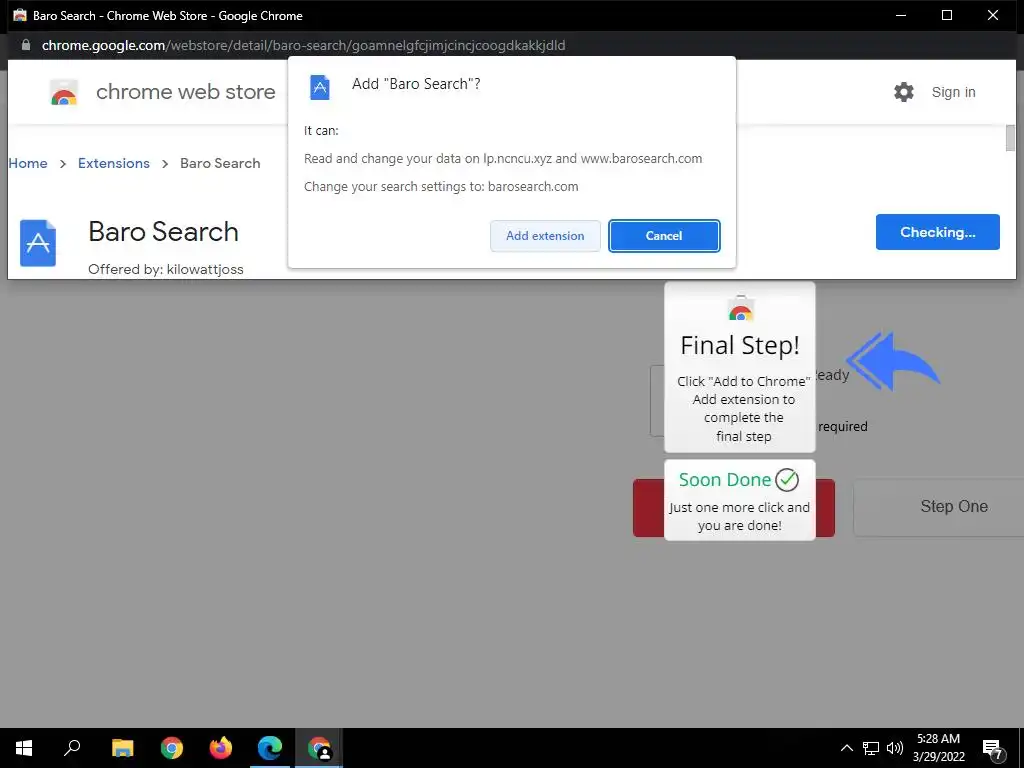1024x768 pixels.
Task: Show hidden system tray icons
Action: pos(846,748)
